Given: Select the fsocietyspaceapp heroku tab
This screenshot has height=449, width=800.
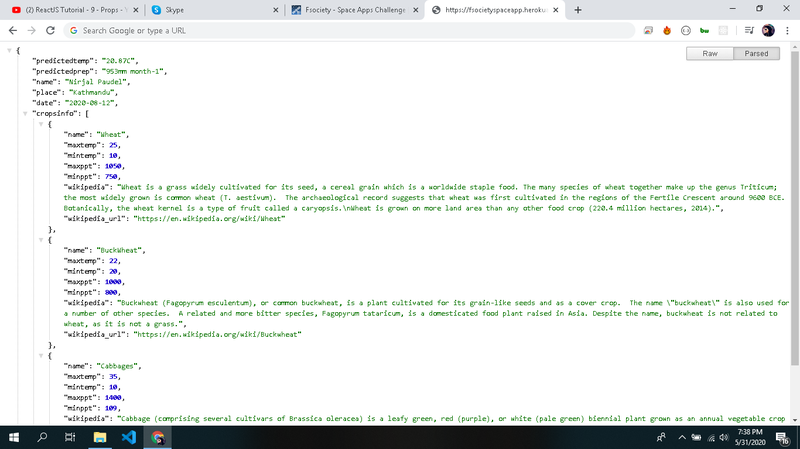Looking at the screenshot, I should click(x=494, y=10).
